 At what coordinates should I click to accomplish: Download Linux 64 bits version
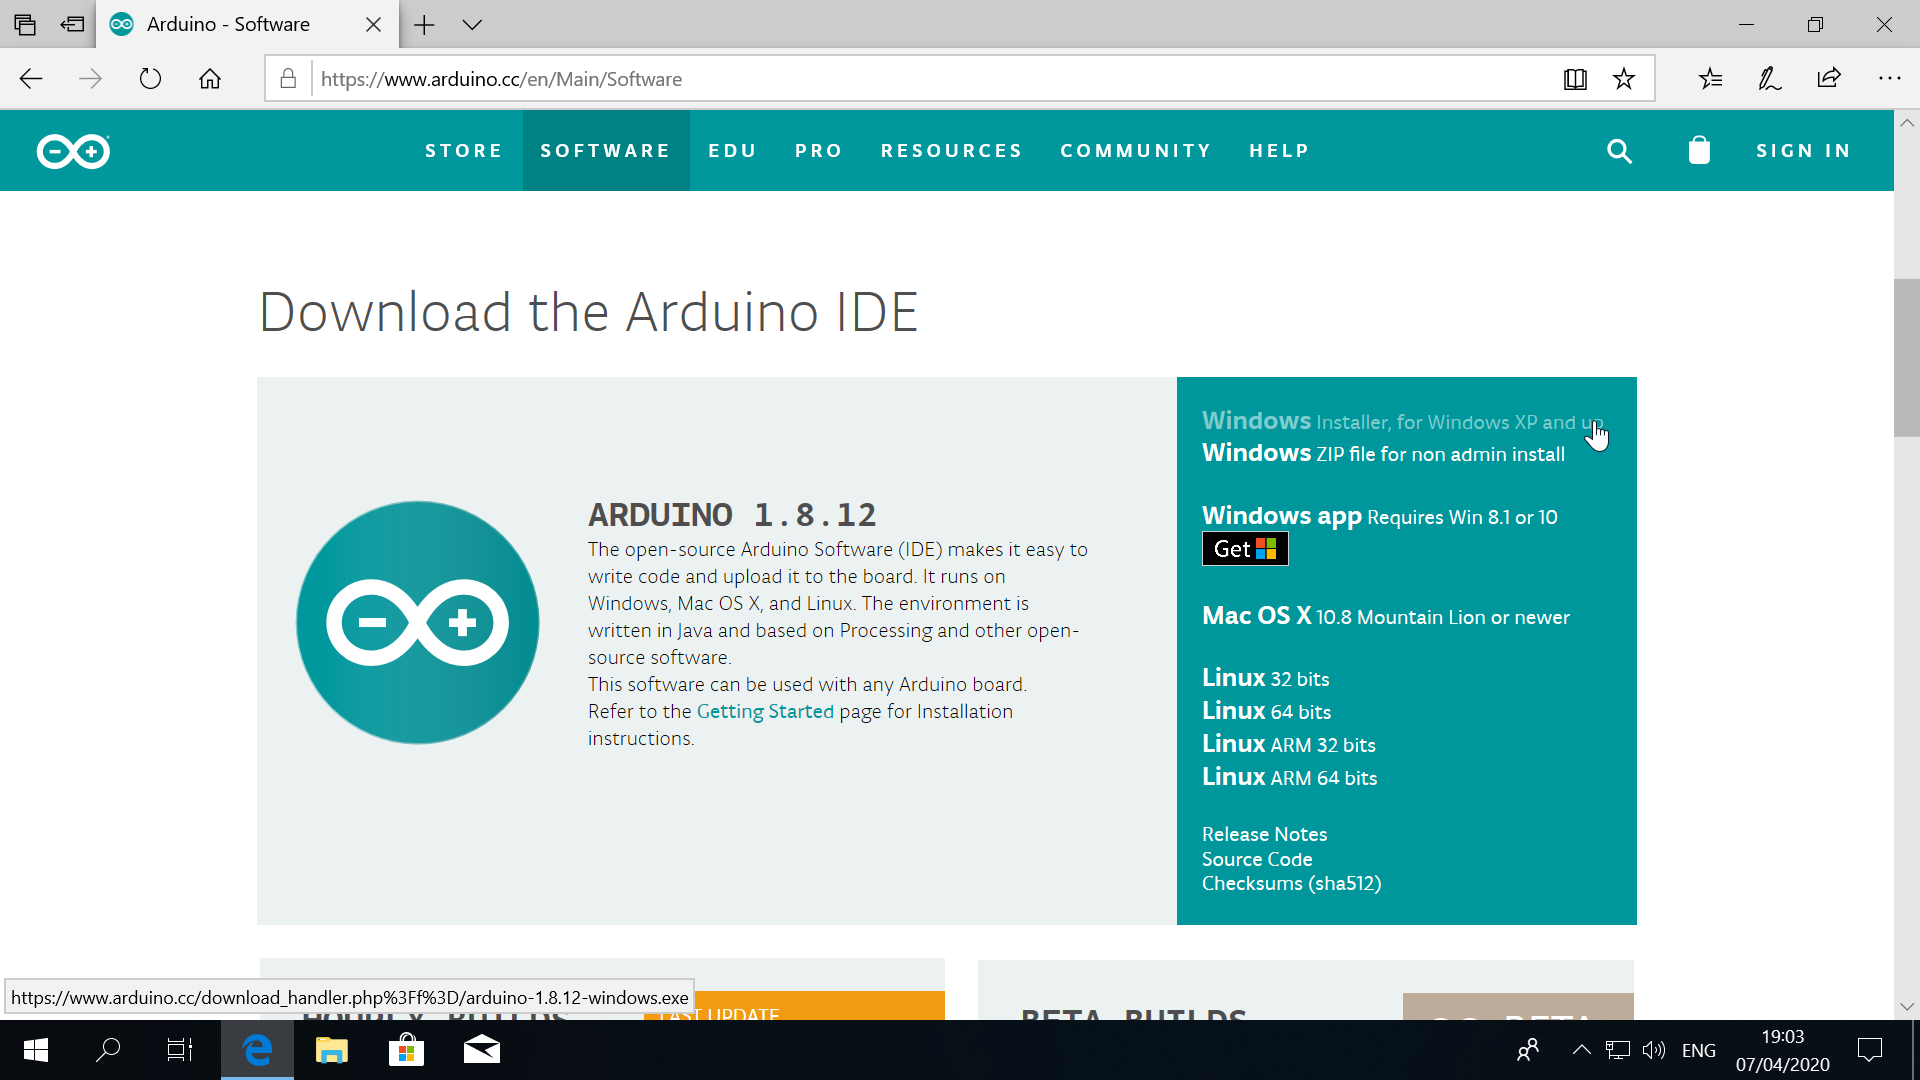[x=1266, y=711]
